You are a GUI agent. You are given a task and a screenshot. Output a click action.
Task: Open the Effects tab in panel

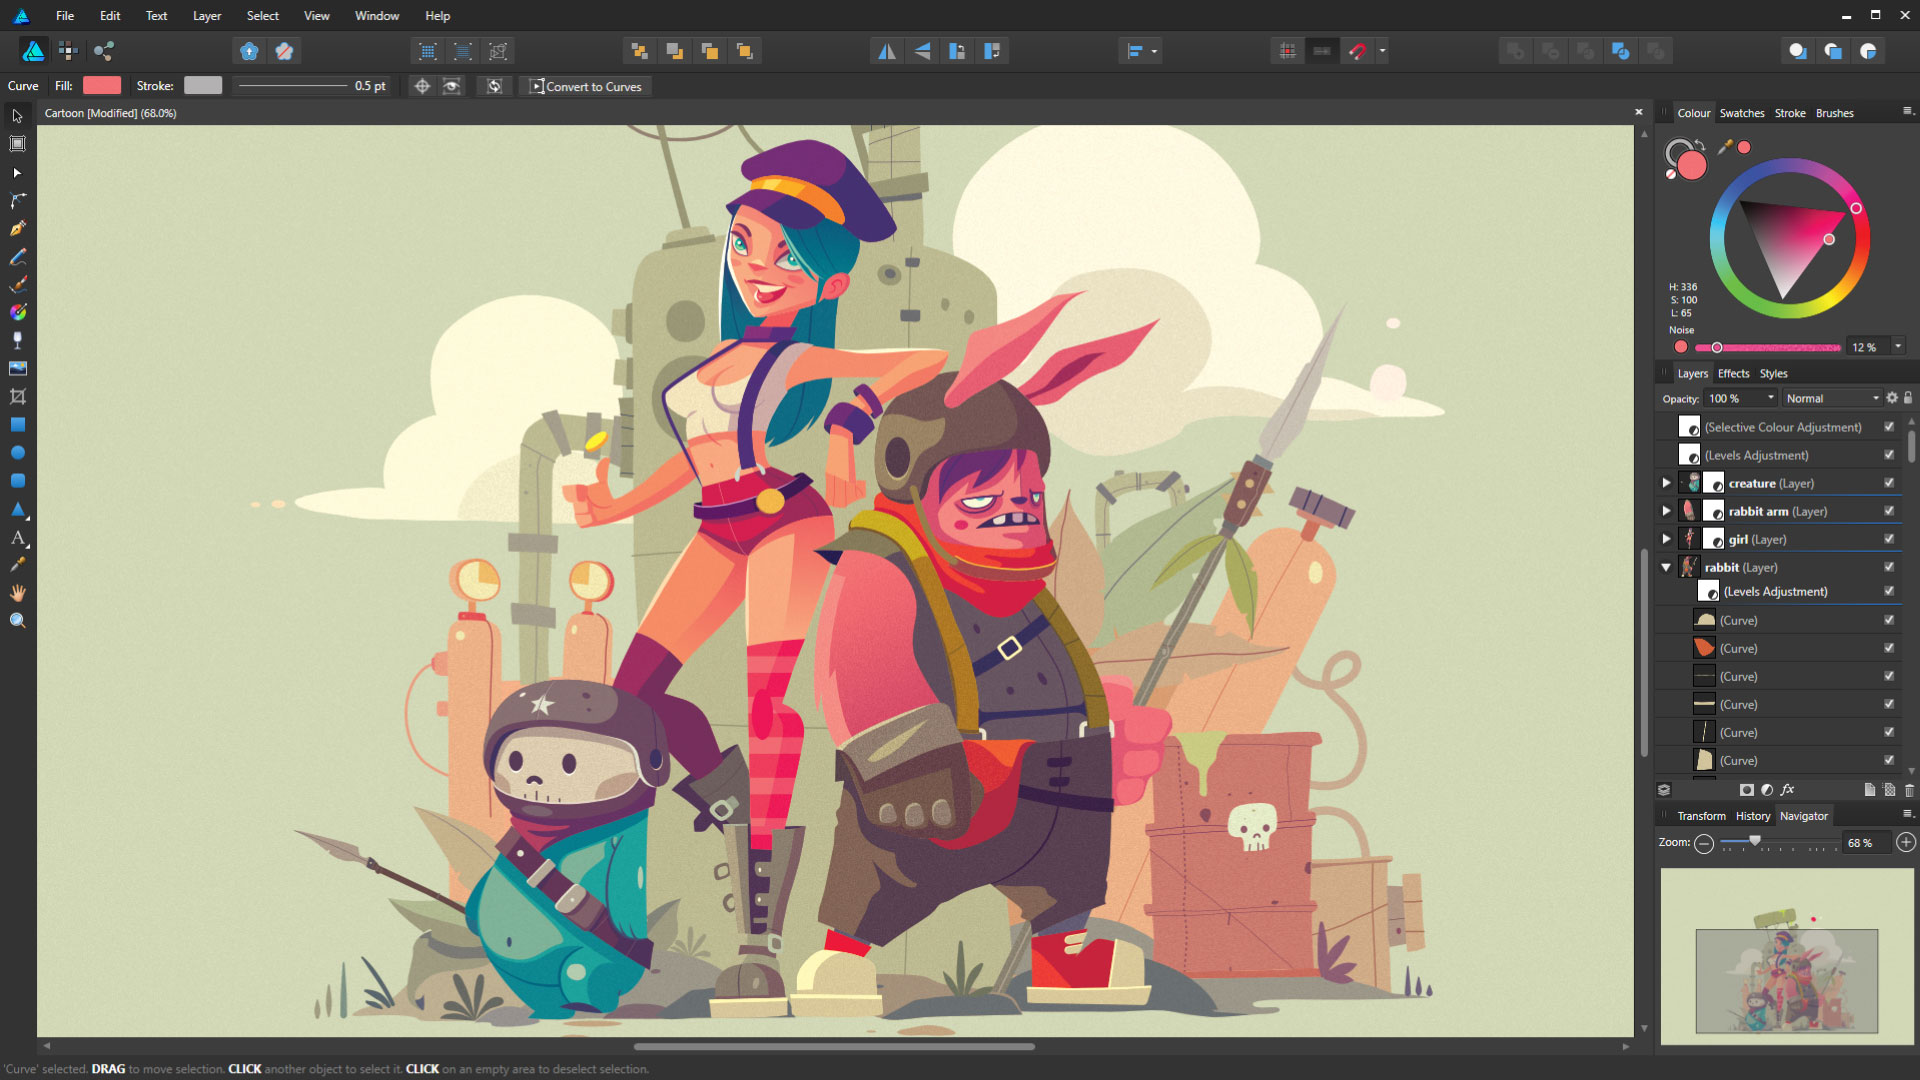[x=1731, y=373]
